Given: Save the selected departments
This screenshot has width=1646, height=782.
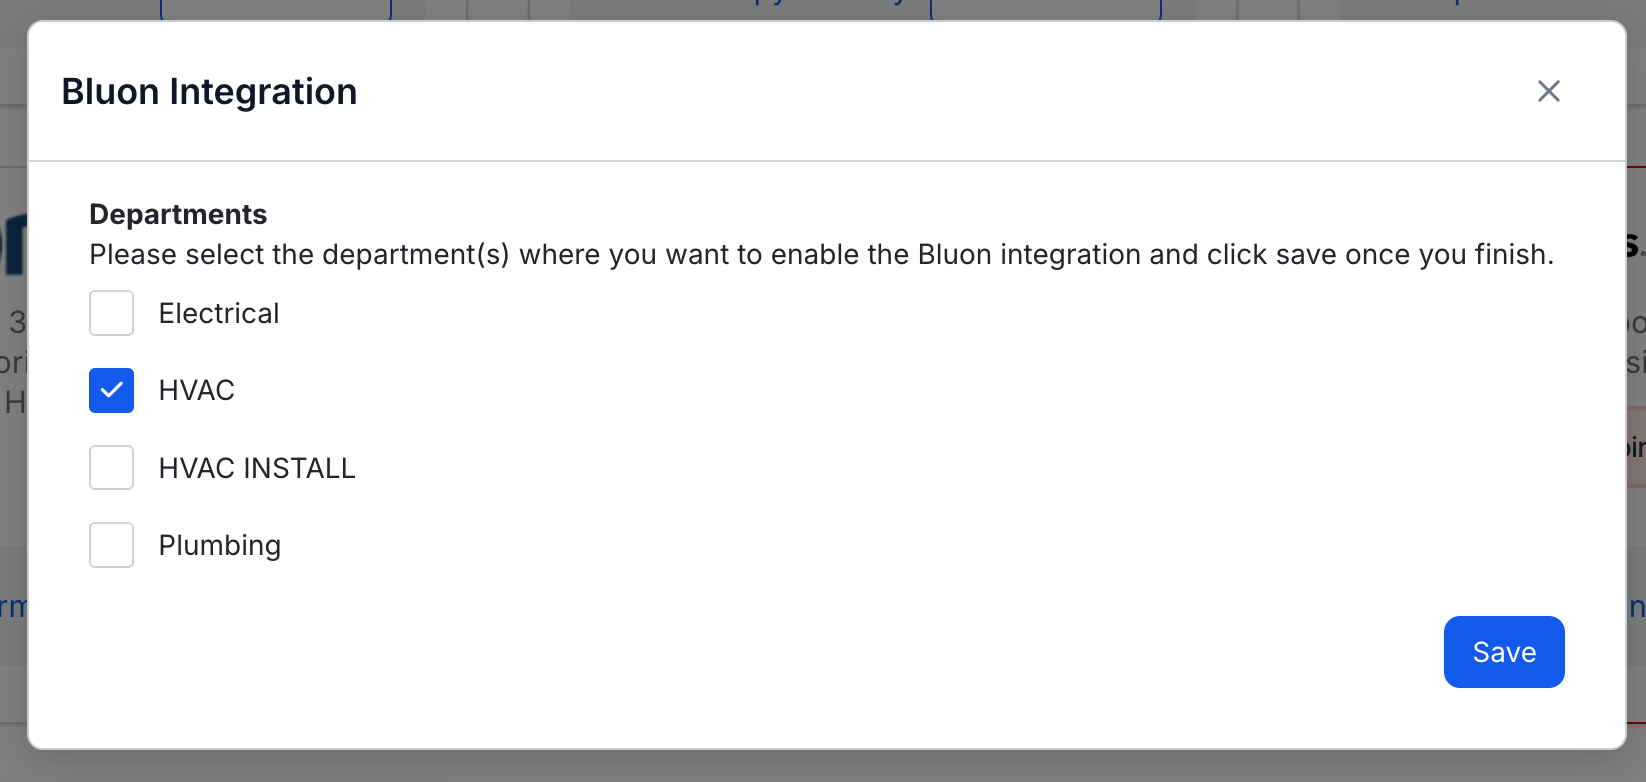Looking at the screenshot, I should [x=1504, y=652].
